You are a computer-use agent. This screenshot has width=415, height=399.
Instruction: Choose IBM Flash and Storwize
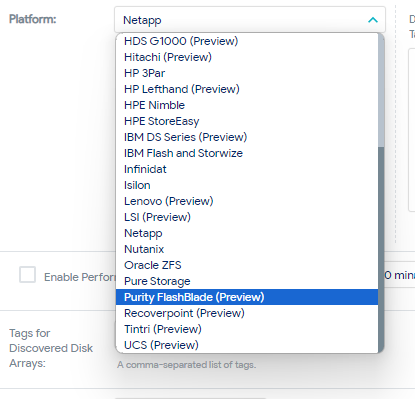247,153
